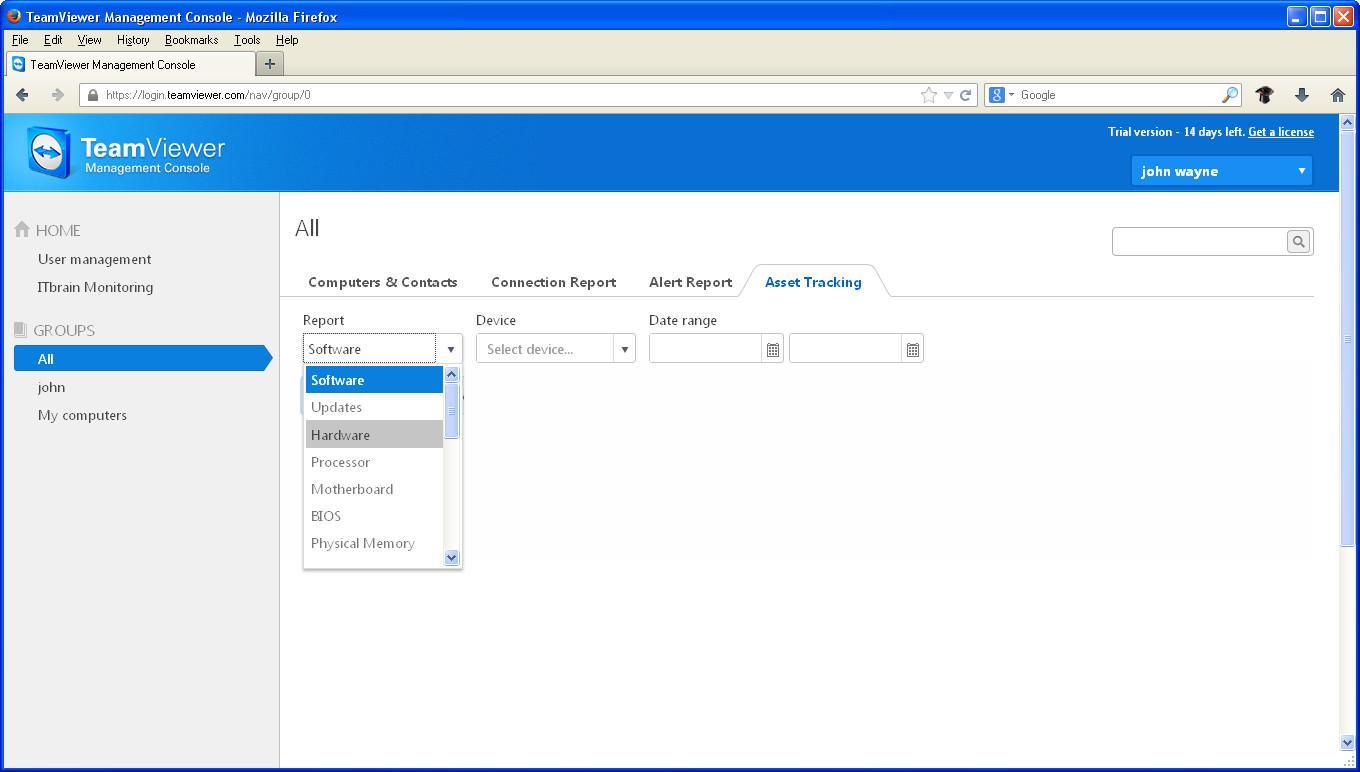Screen dimensions: 1360x772
Task: Click the Google search magnifier icon
Action: pyautogui.click(x=1229, y=95)
